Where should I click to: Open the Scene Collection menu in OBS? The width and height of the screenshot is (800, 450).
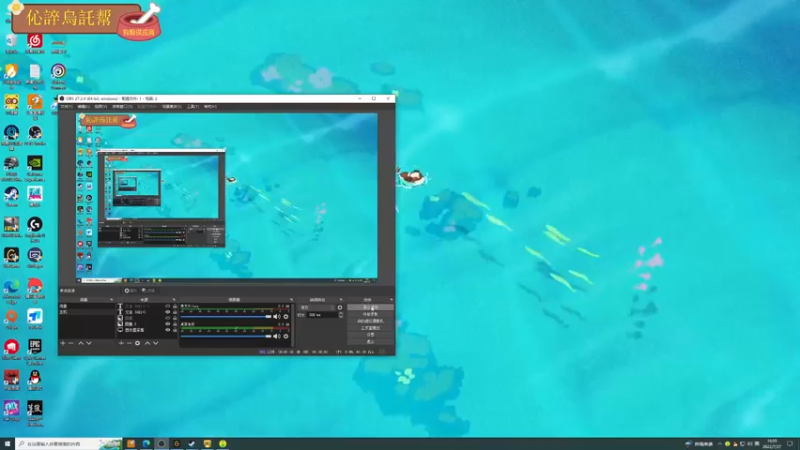171,107
